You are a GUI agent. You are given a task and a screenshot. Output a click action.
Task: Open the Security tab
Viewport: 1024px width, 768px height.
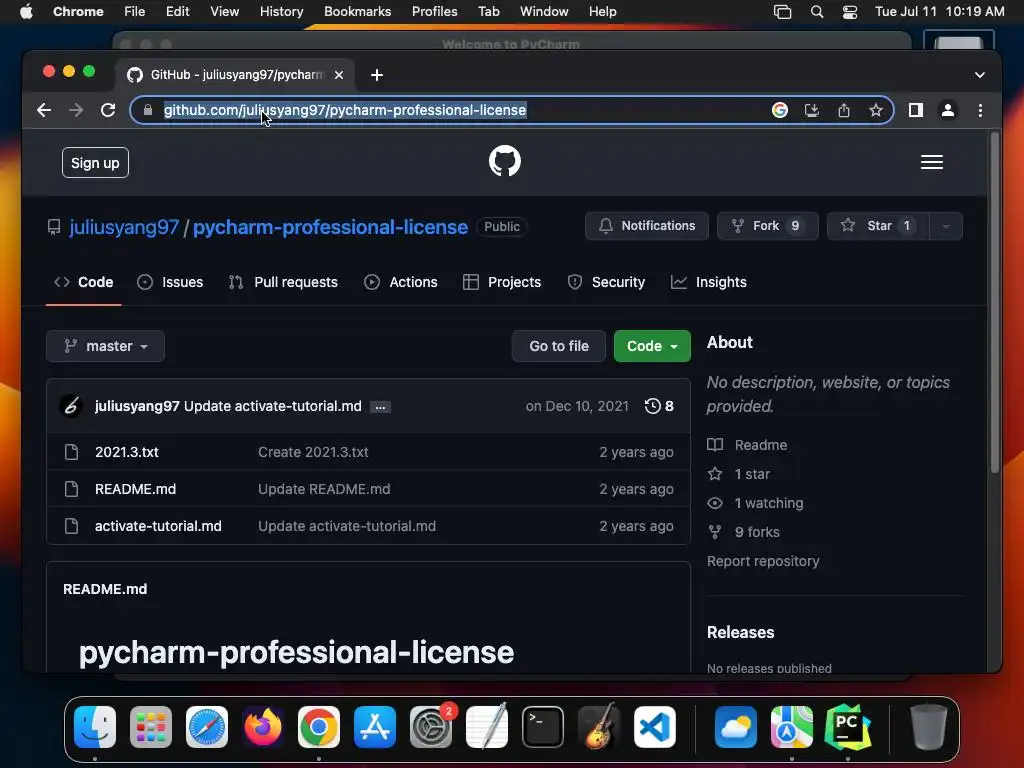tap(606, 282)
